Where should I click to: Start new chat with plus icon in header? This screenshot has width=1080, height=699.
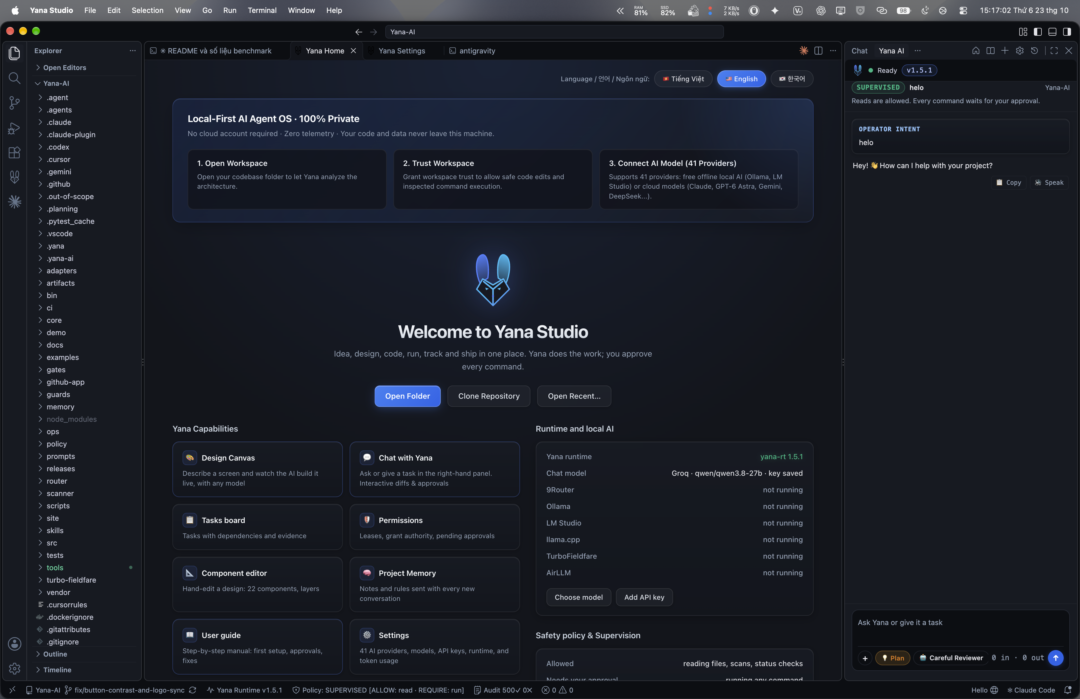point(1004,50)
